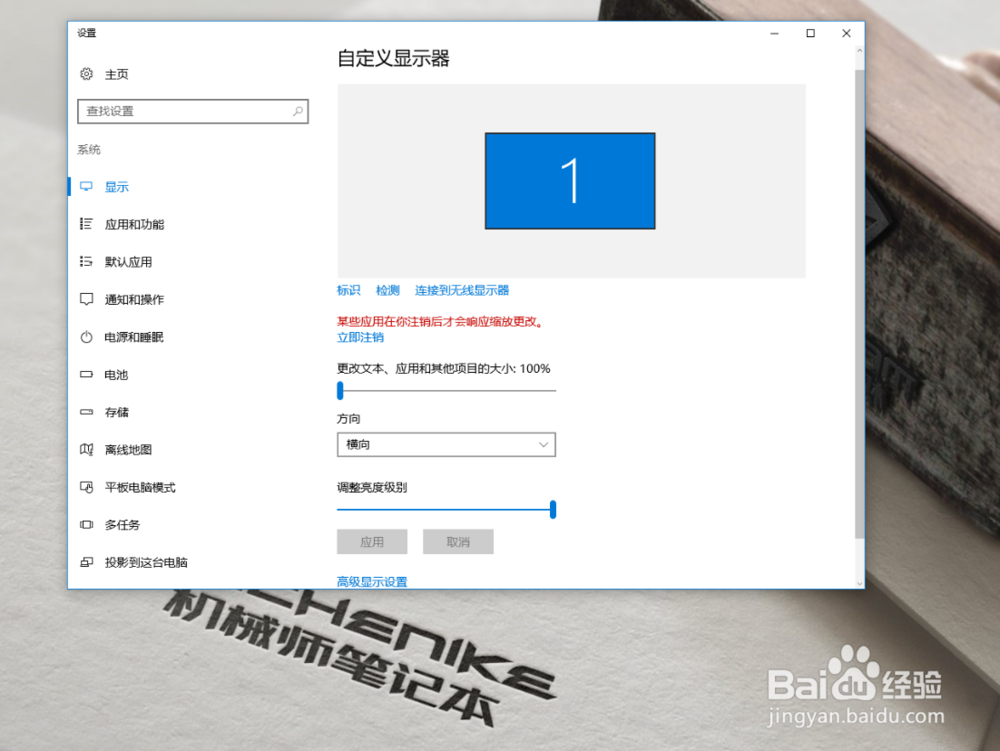Click the 离线地图 map icon

[86, 449]
